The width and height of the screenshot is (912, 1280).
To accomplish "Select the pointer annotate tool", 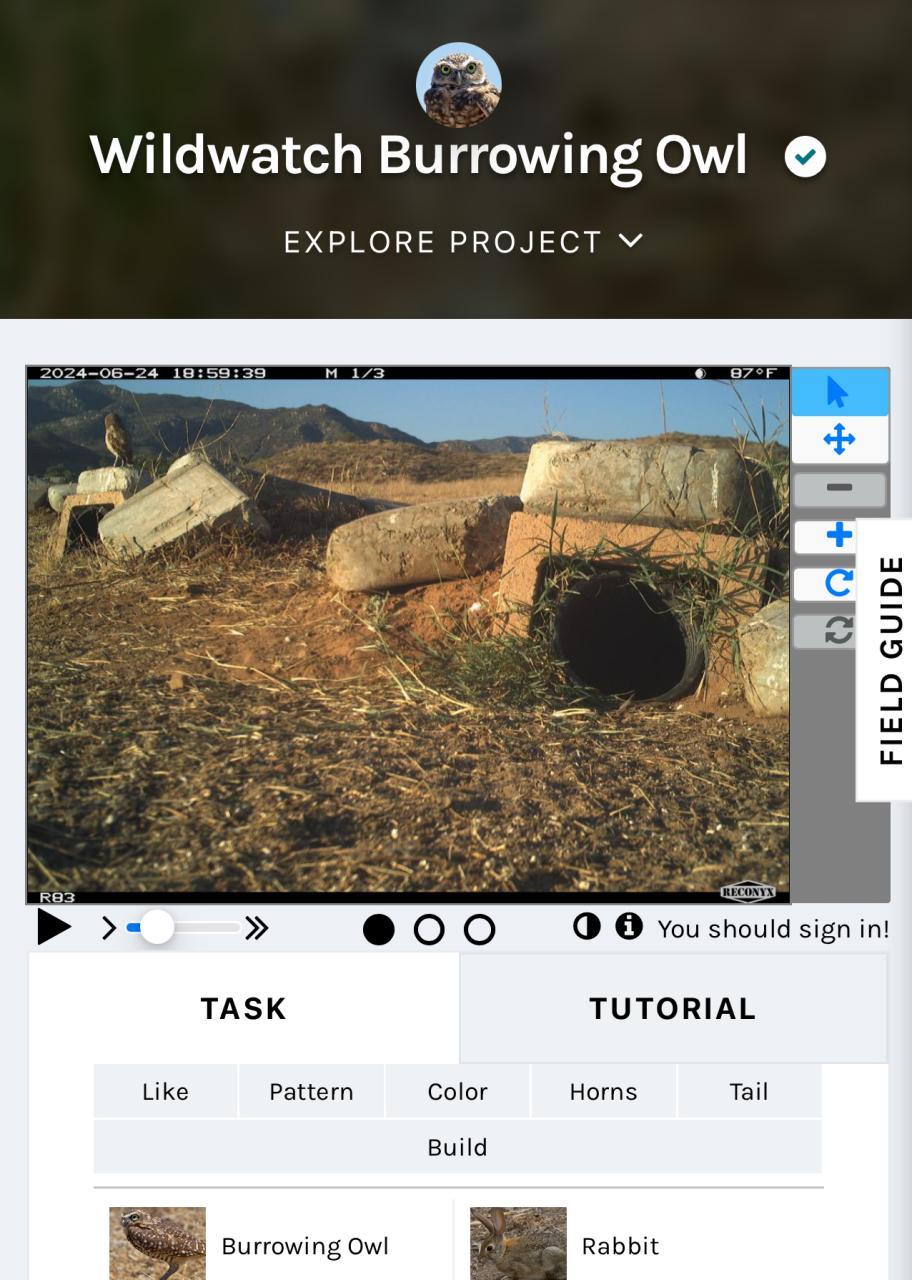I will (x=839, y=392).
